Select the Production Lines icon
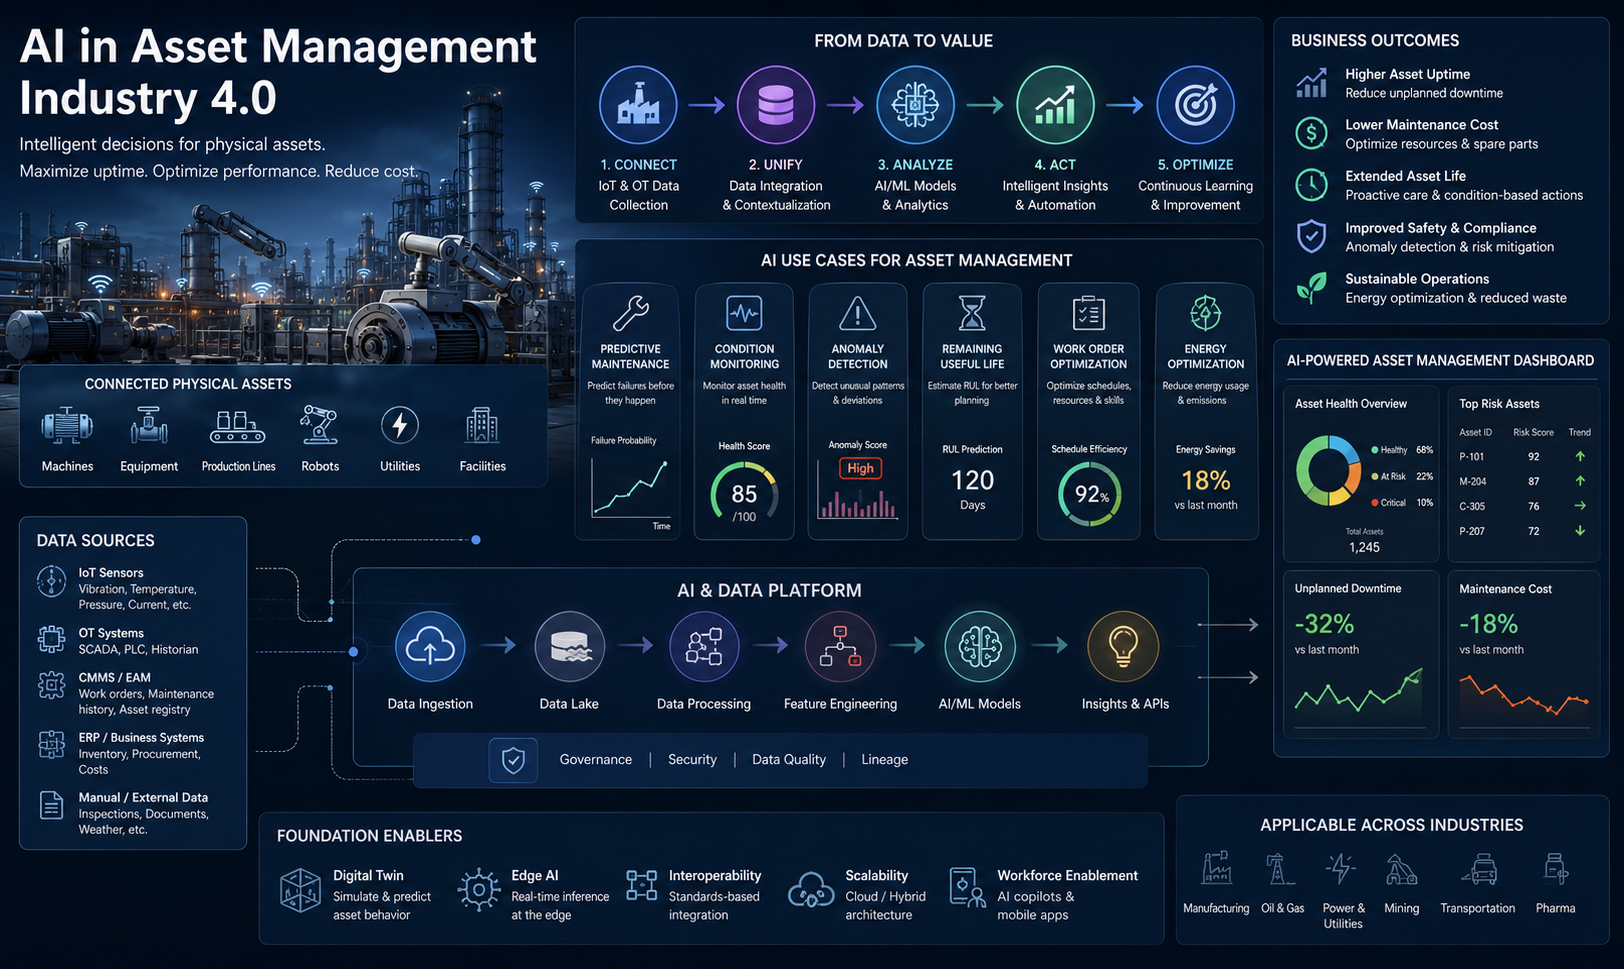 pos(238,427)
